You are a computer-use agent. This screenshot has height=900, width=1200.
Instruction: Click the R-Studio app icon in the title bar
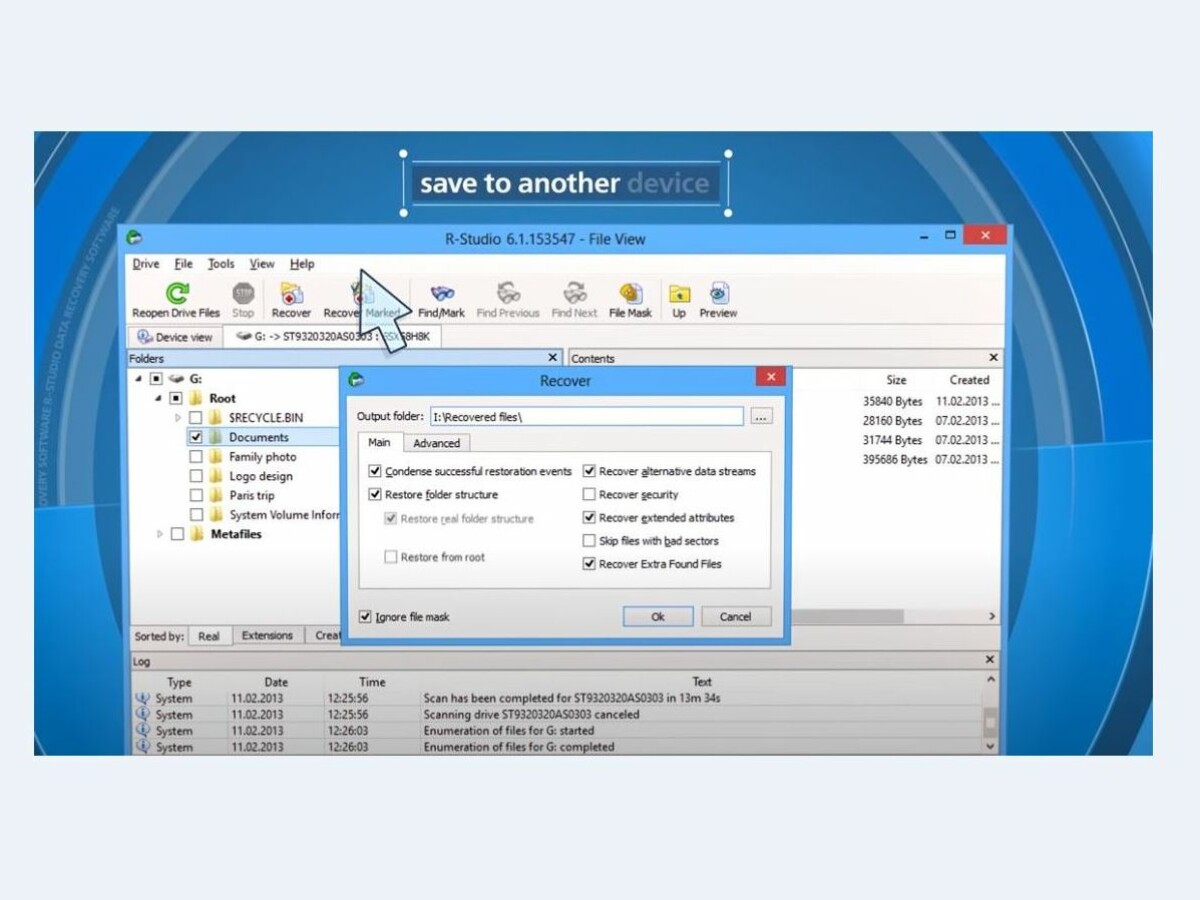coord(135,238)
